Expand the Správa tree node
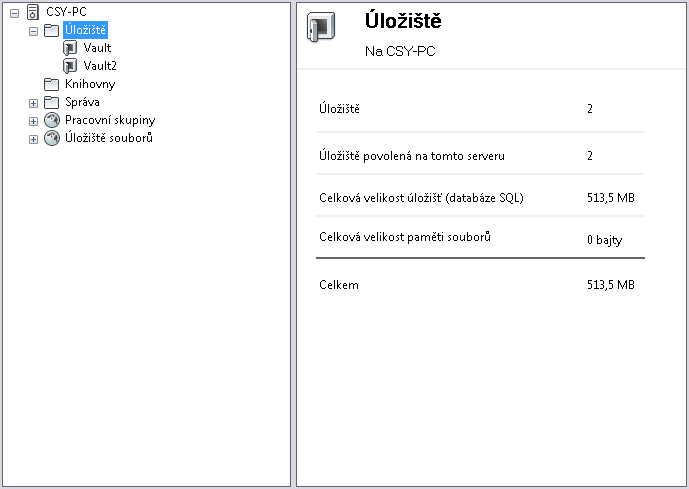 point(33,102)
